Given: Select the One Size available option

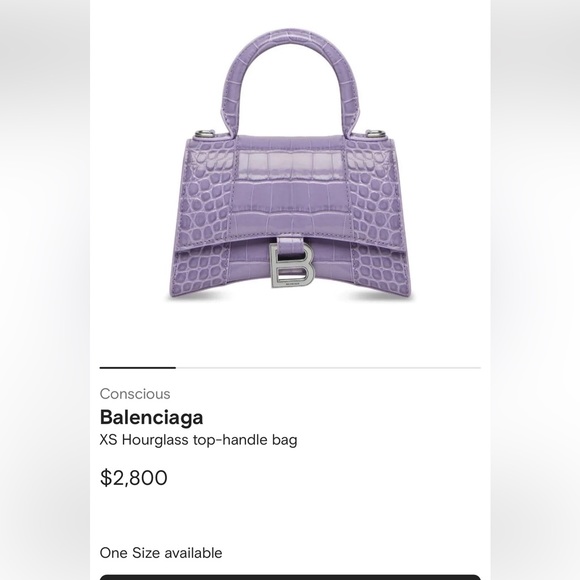Looking at the screenshot, I should point(161,553).
